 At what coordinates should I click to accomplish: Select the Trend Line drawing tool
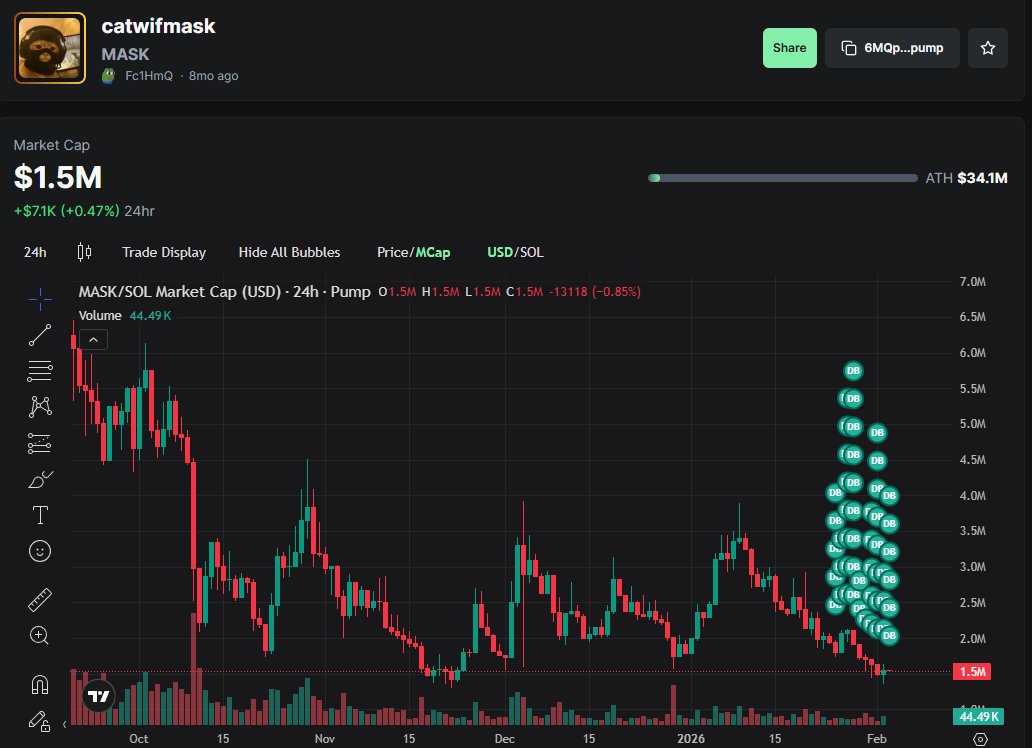40,334
